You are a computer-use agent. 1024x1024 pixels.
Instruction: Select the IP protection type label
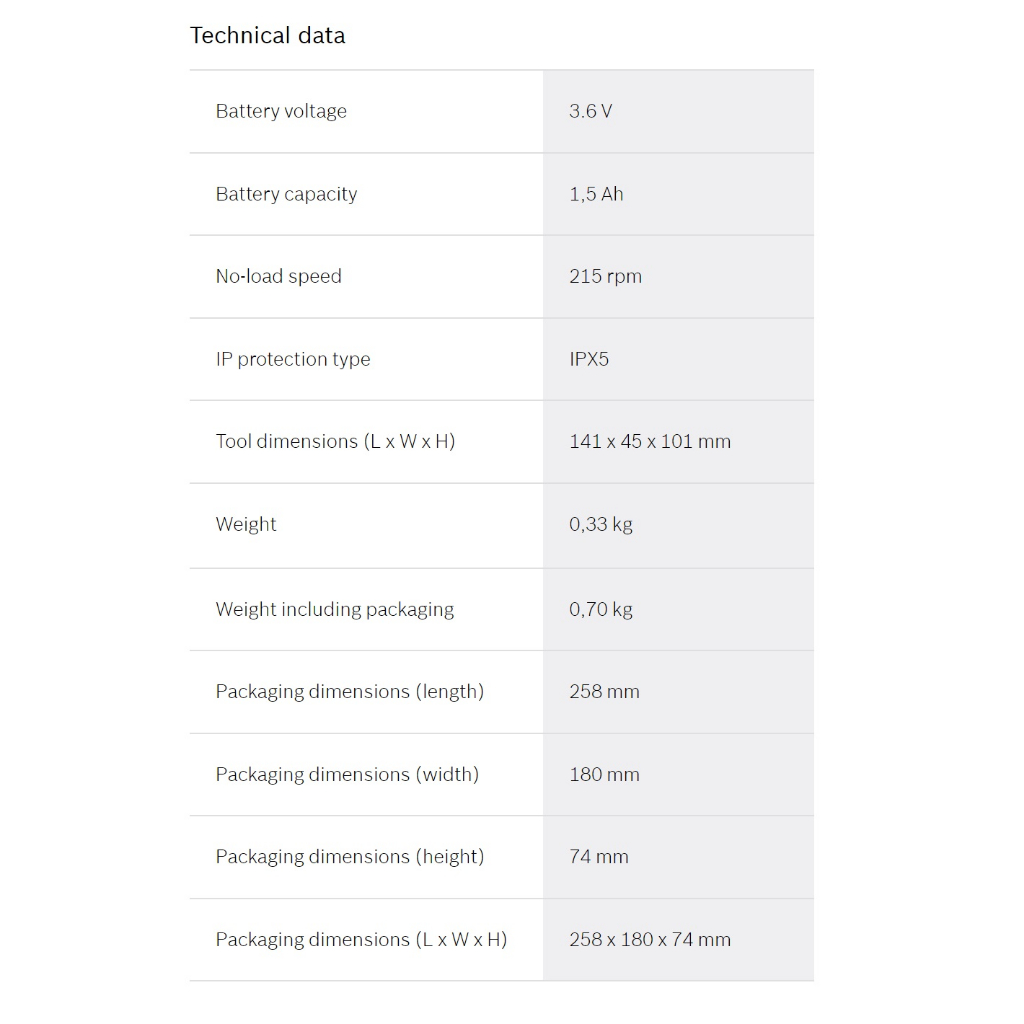click(x=292, y=359)
